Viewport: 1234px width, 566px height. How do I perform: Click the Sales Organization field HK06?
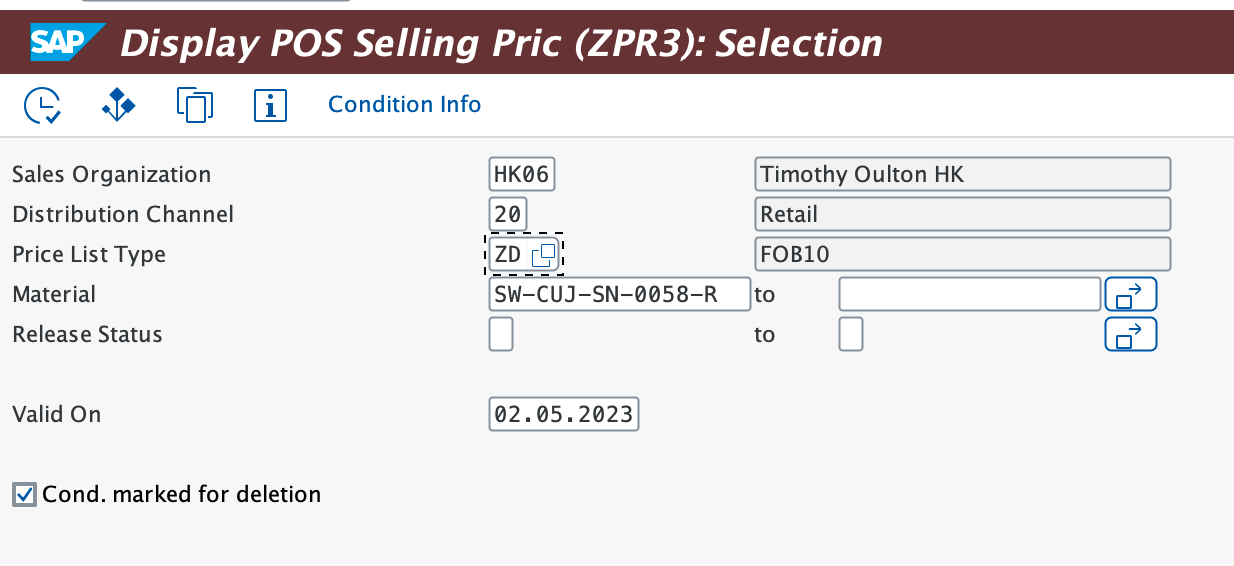coord(521,175)
